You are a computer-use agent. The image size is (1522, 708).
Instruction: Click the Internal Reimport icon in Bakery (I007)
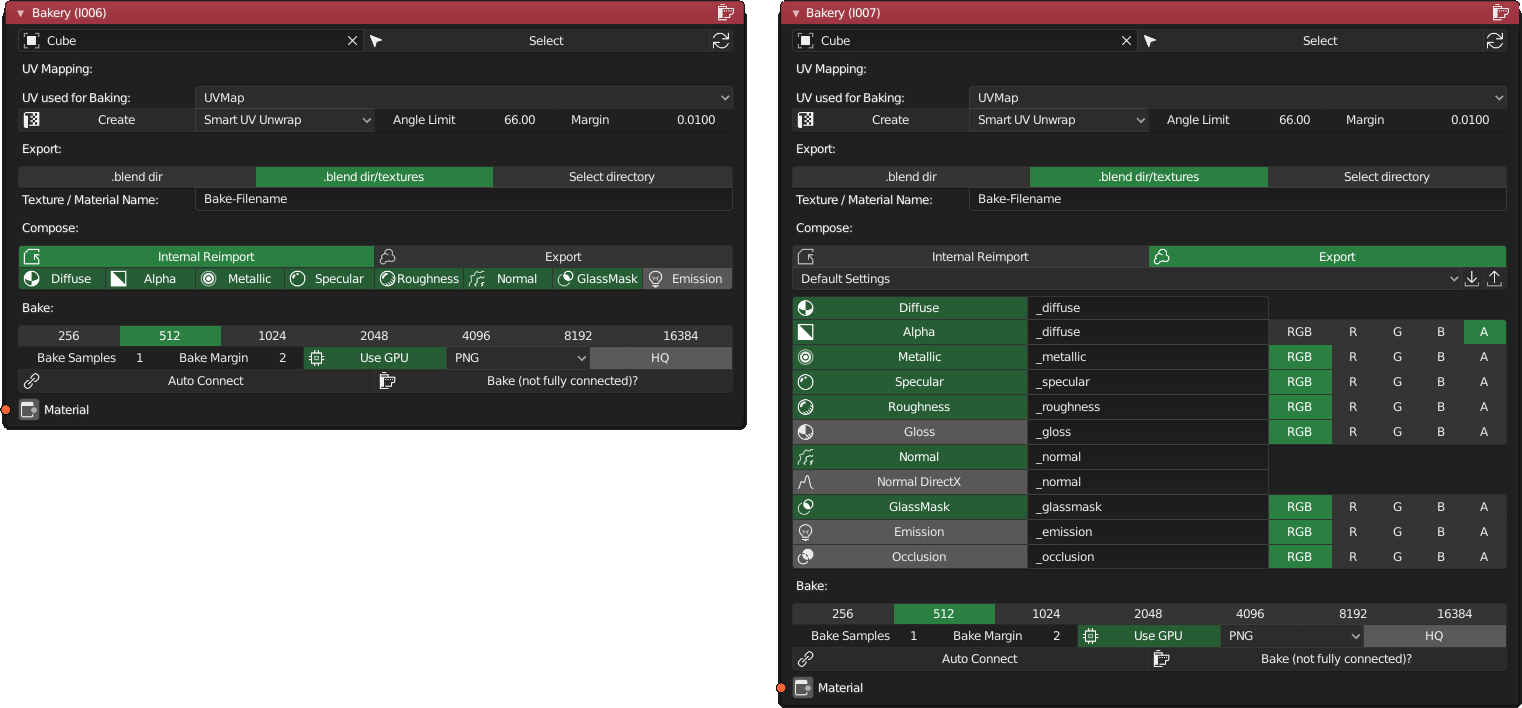[805, 257]
